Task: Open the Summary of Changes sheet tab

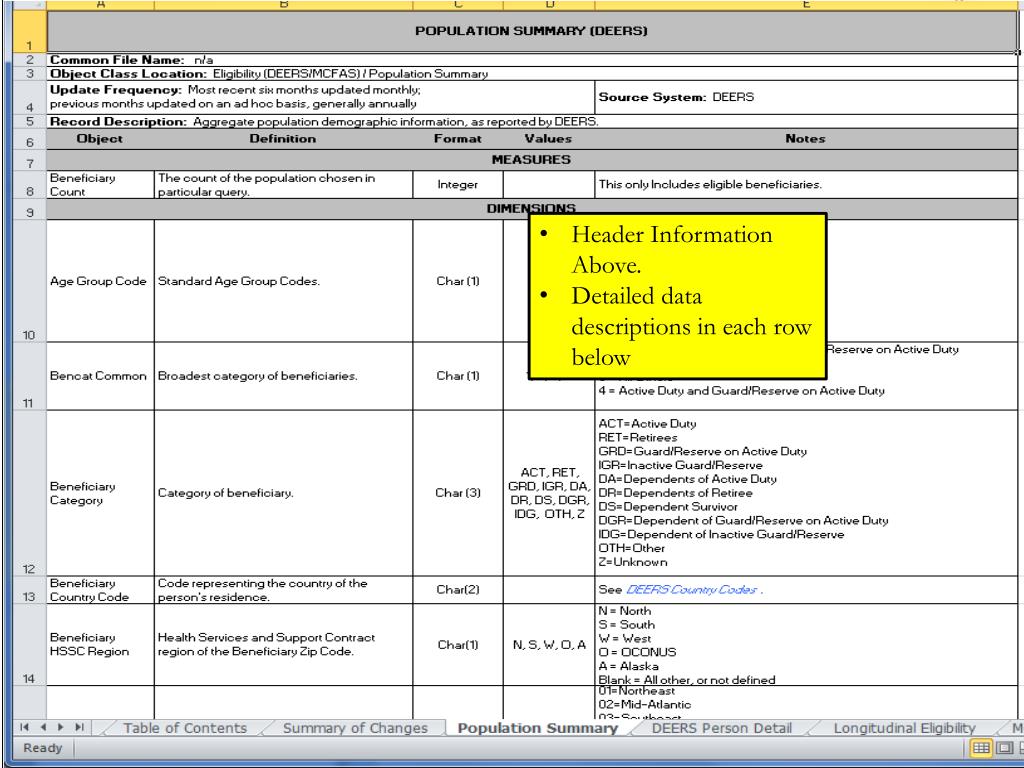Action: tap(355, 728)
